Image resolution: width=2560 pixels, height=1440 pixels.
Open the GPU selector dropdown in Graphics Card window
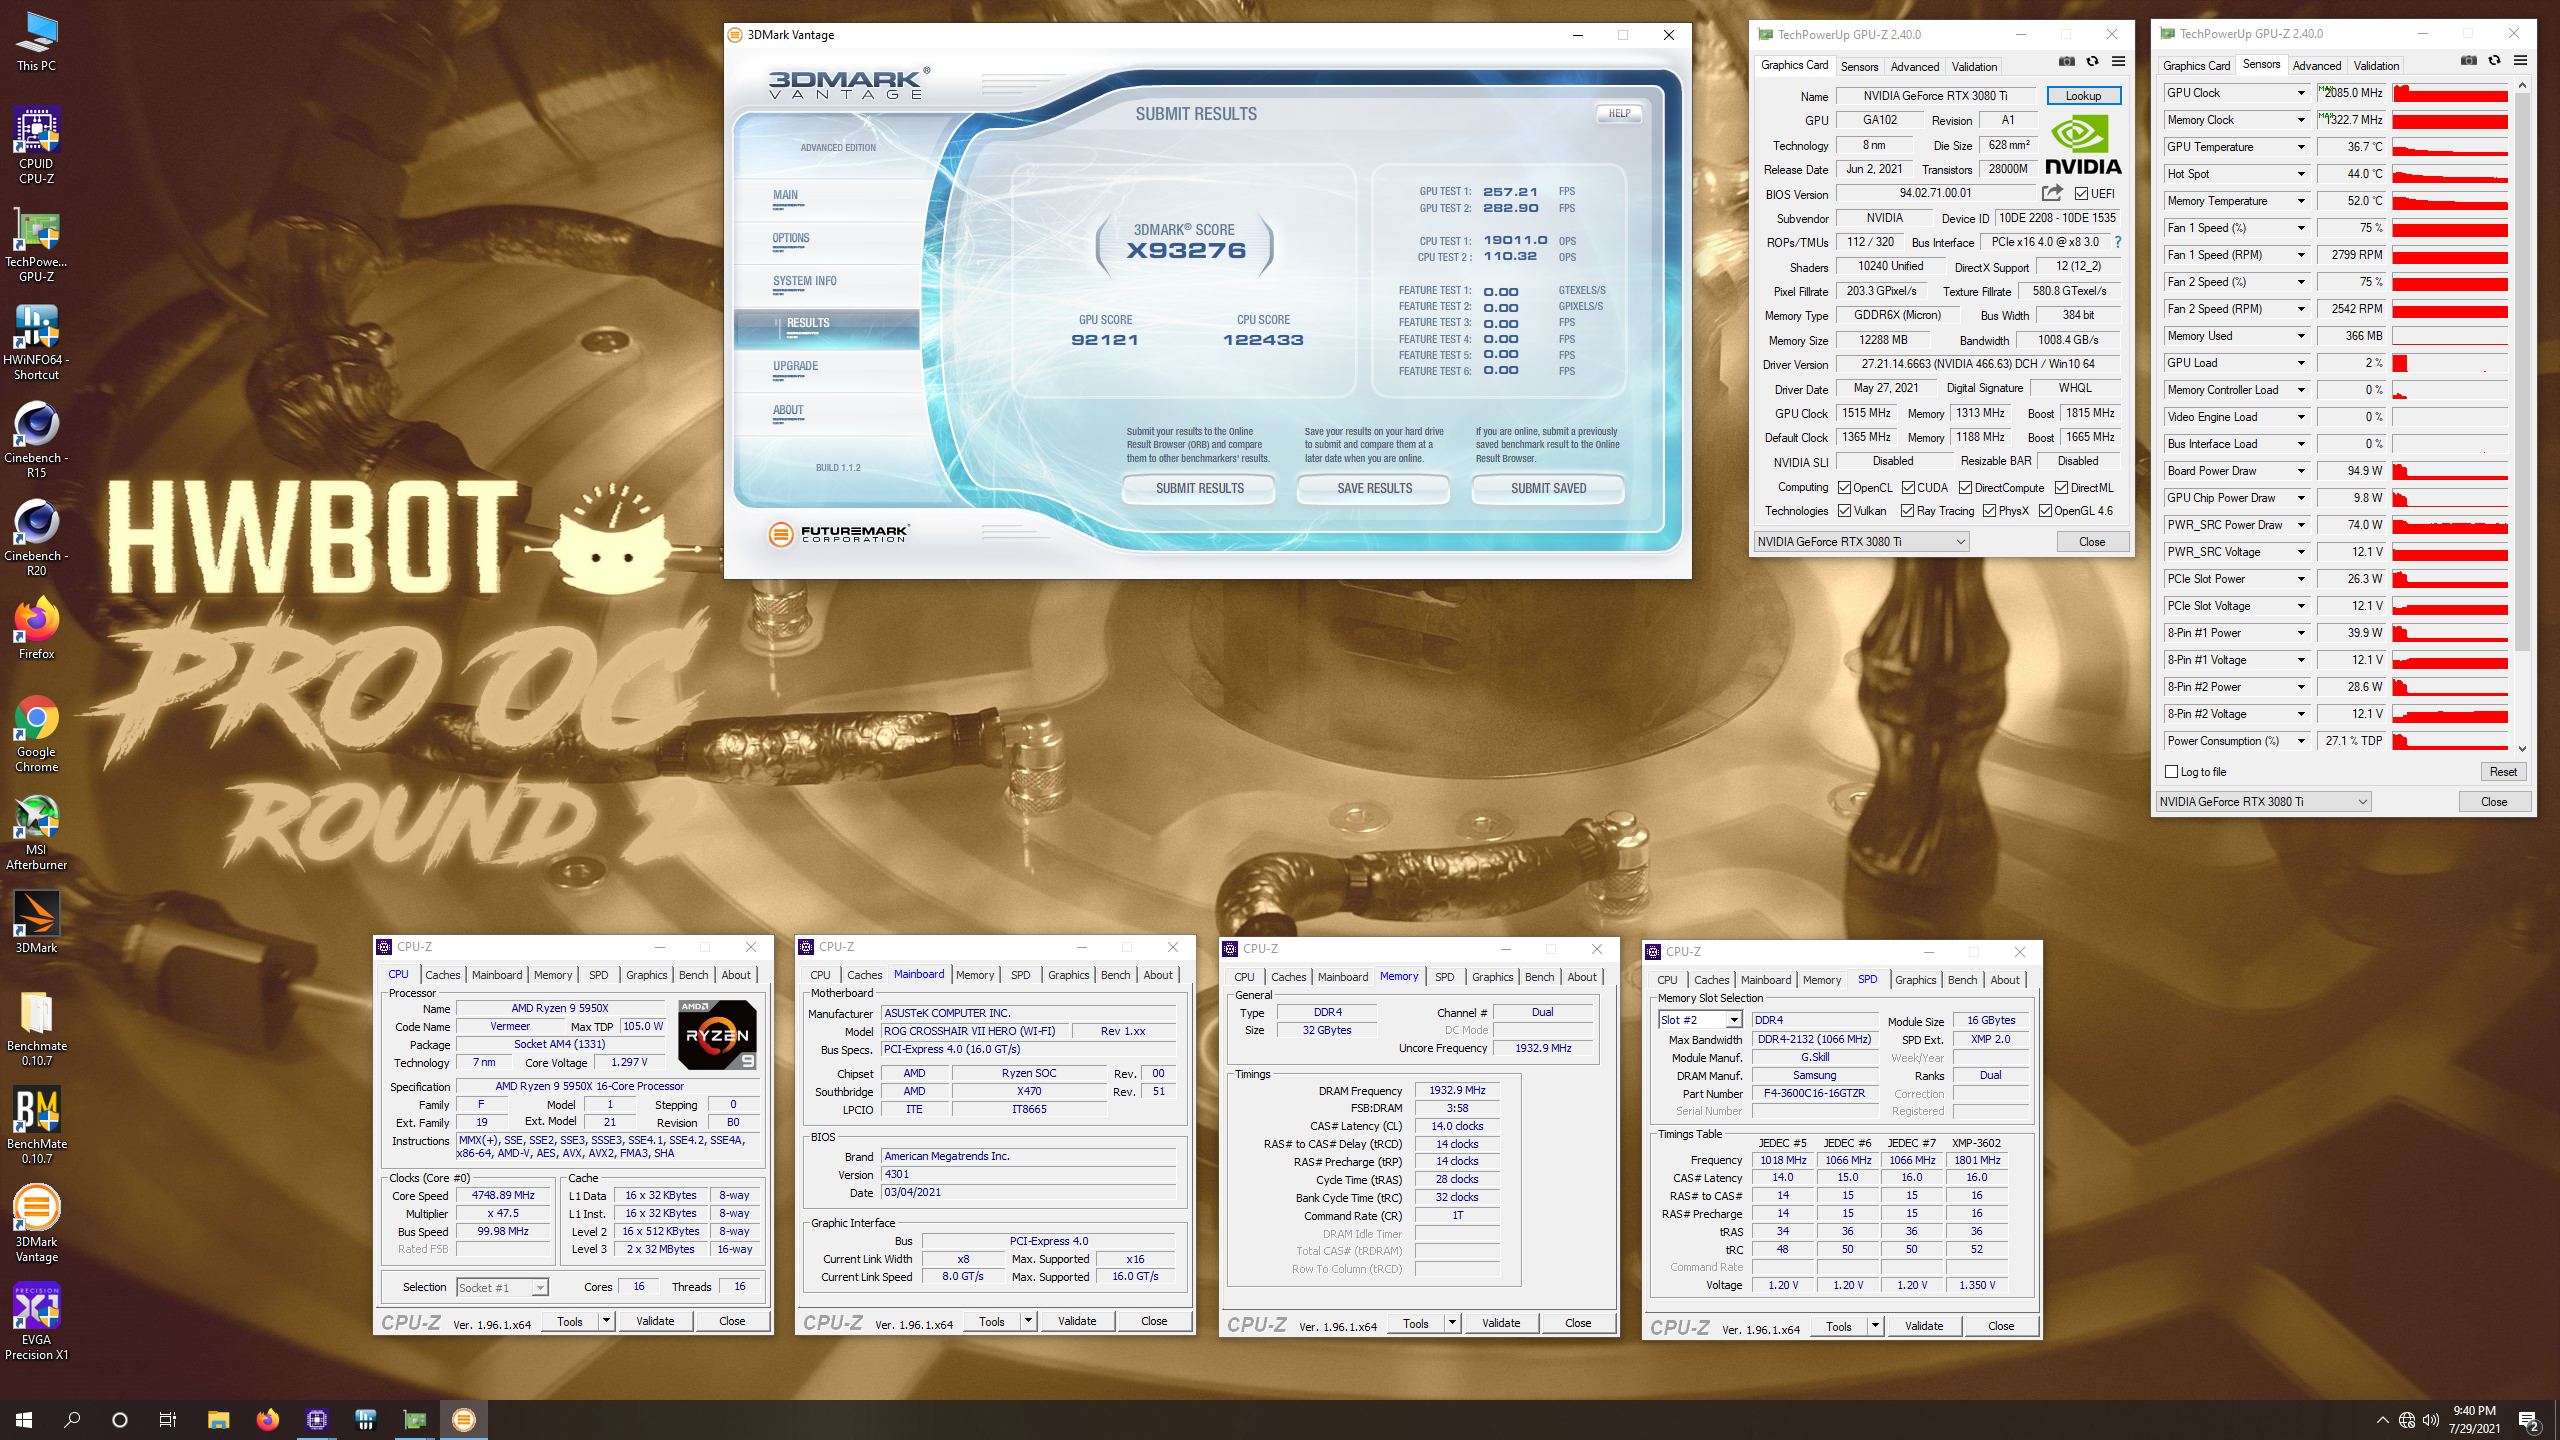[1861, 541]
